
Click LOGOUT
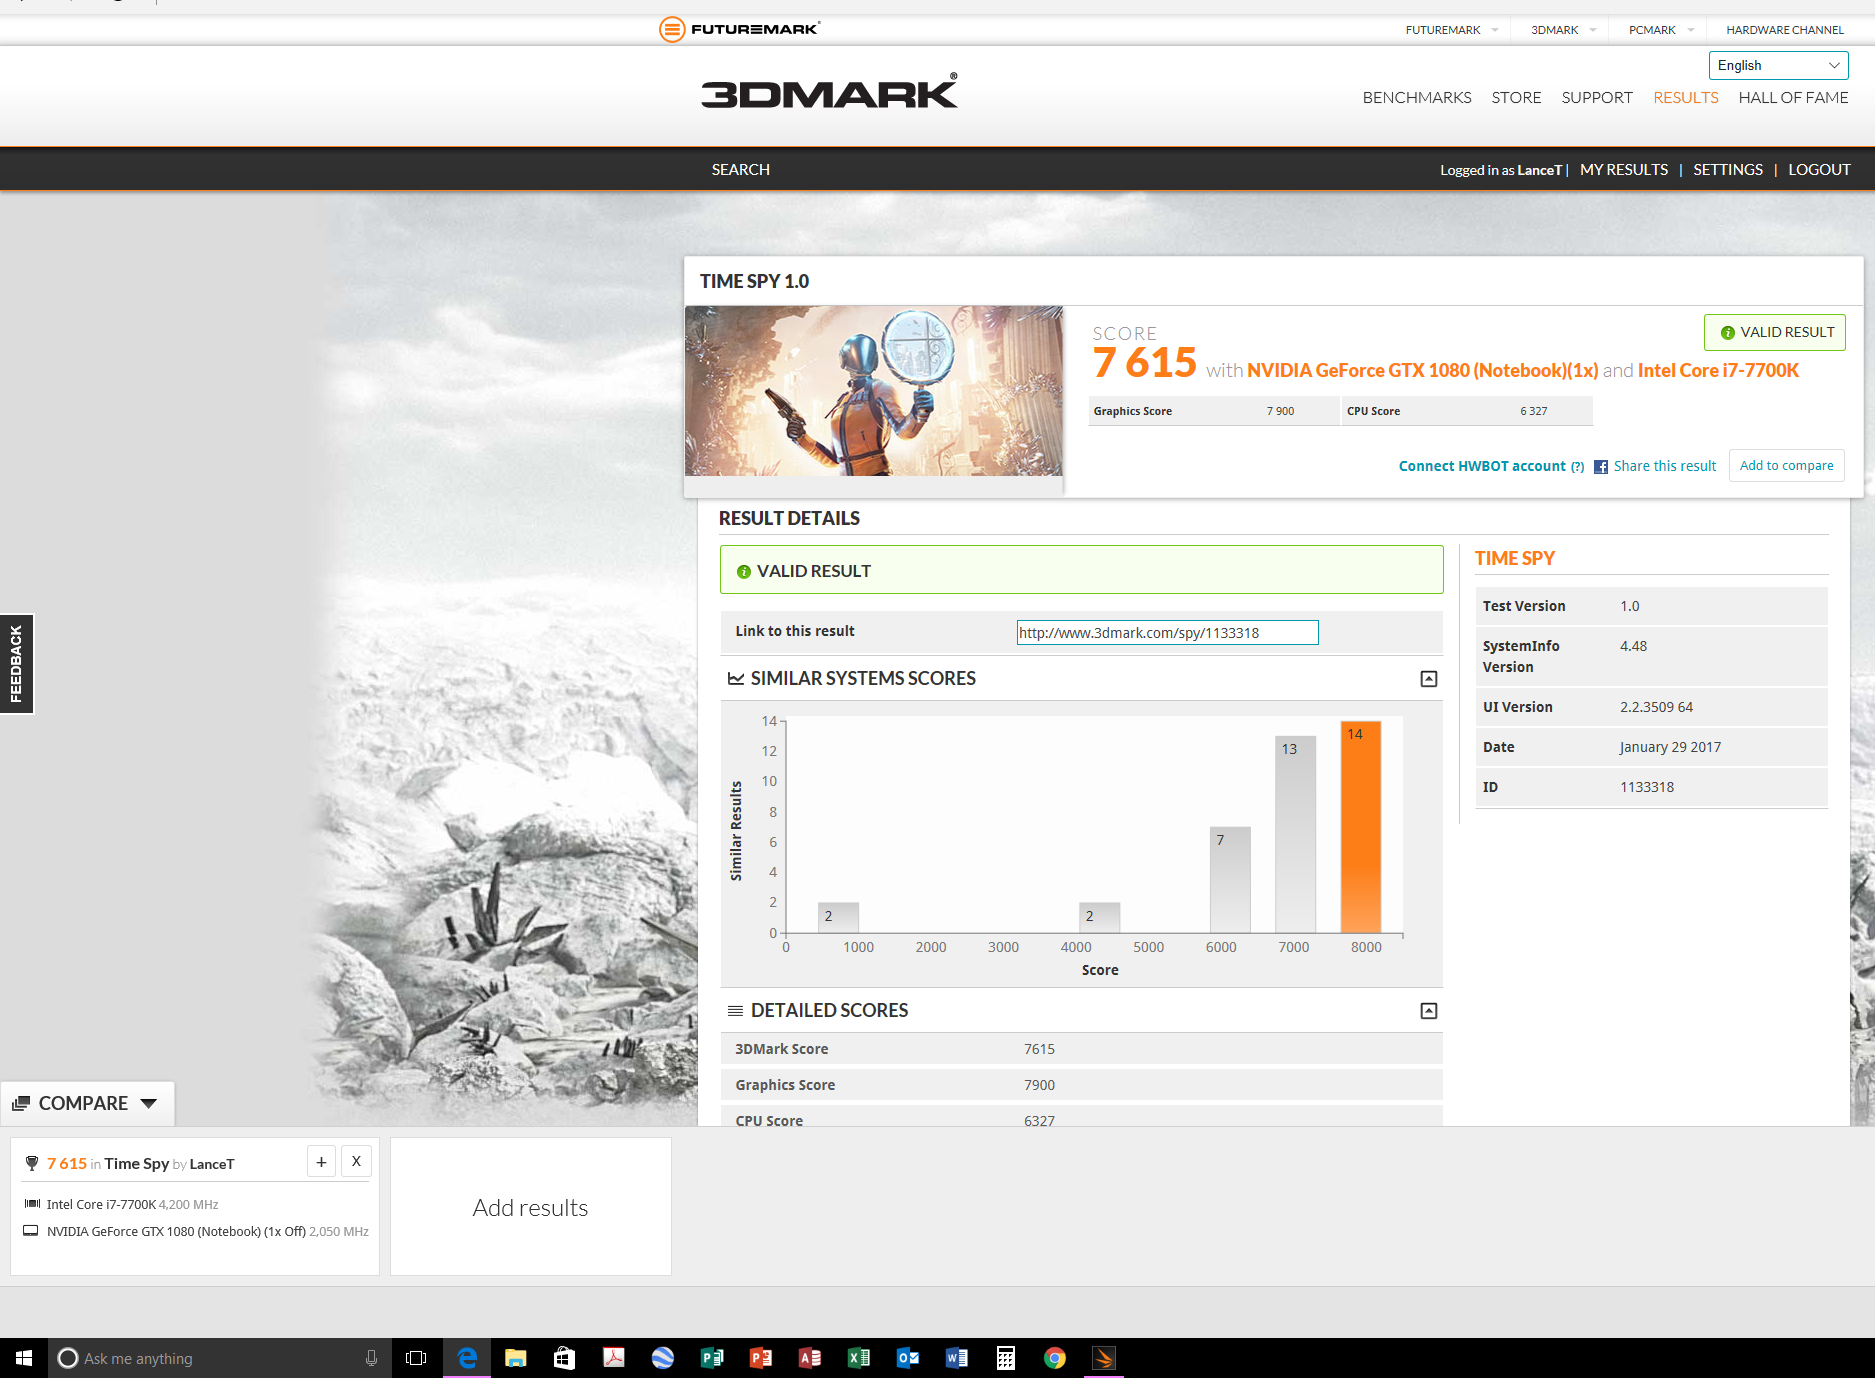1819,170
